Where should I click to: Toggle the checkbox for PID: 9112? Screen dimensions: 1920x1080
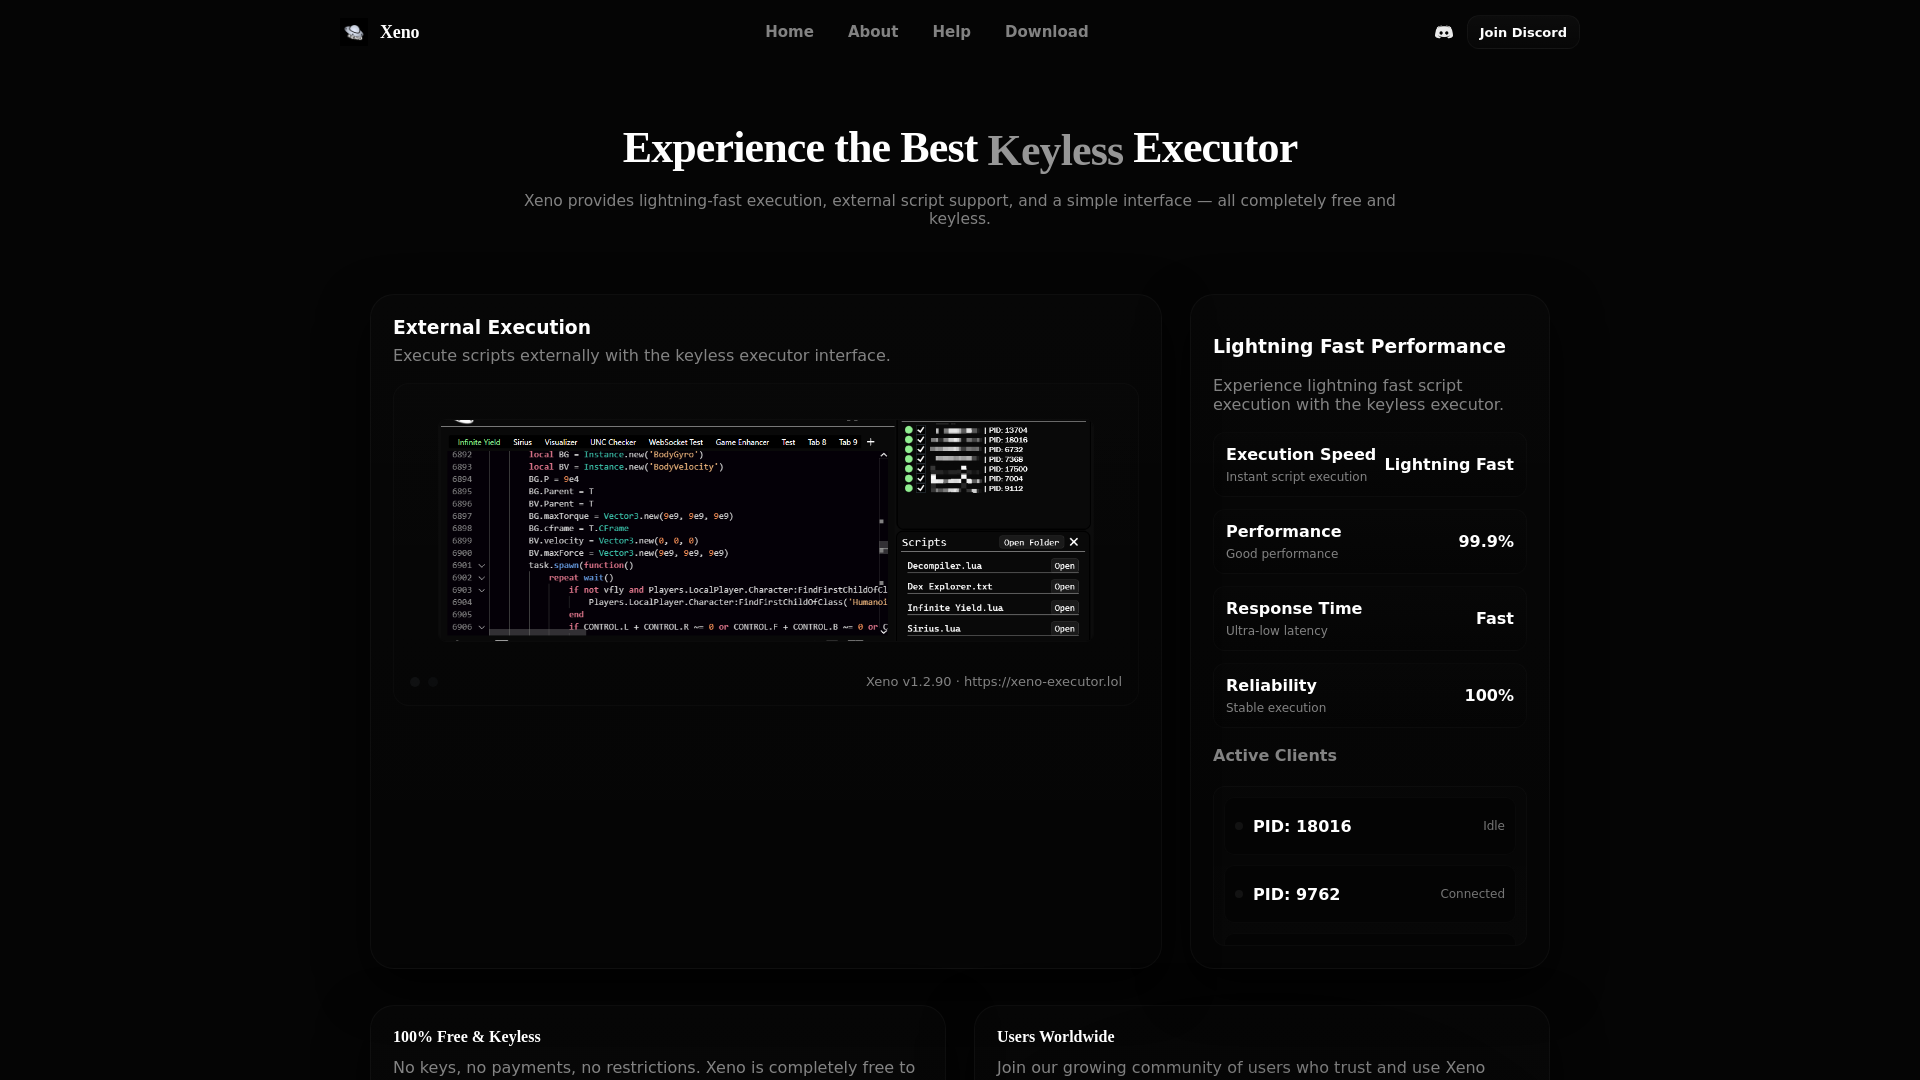921,488
